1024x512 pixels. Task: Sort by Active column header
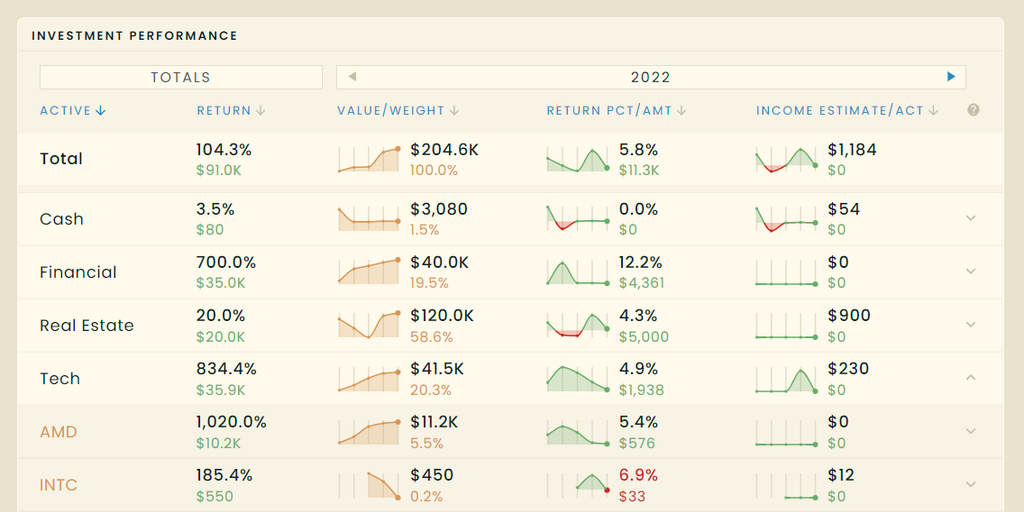coord(73,111)
